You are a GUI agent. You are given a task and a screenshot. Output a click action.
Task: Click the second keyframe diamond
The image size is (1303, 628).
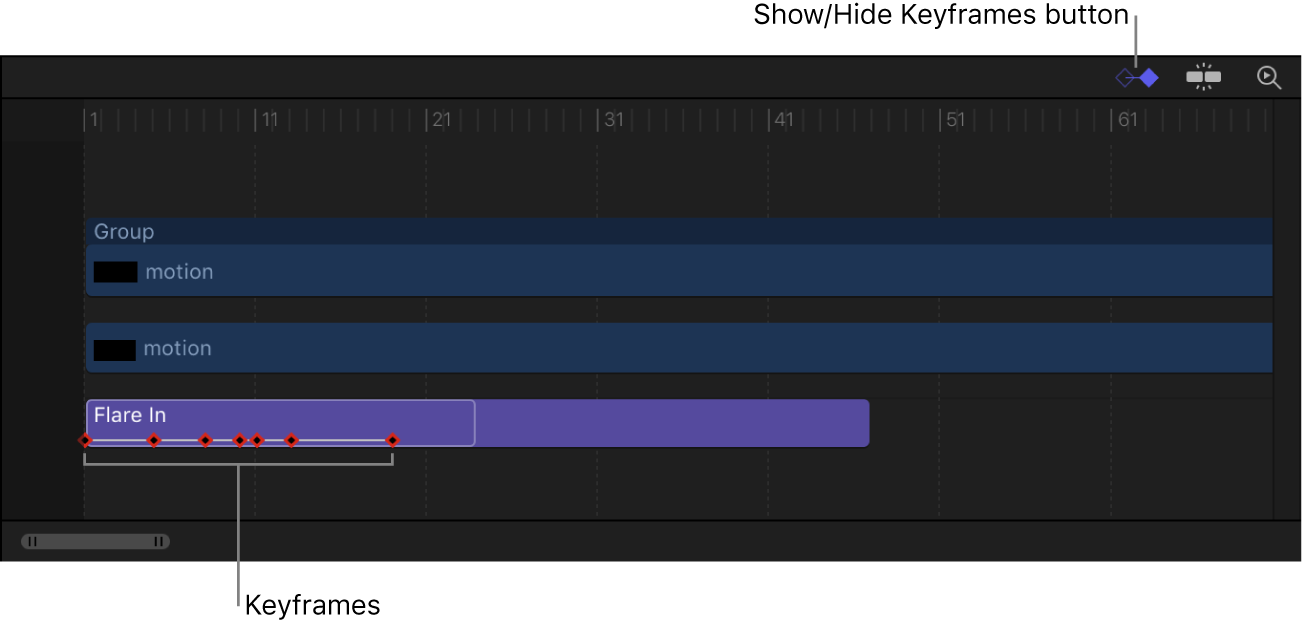point(155,439)
